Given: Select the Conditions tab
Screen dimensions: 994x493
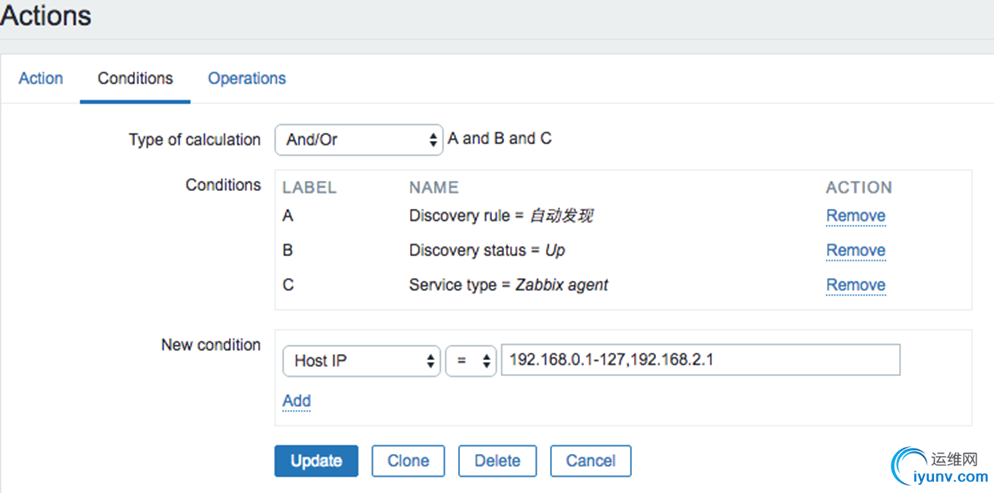Looking at the screenshot, I should 135,78.
